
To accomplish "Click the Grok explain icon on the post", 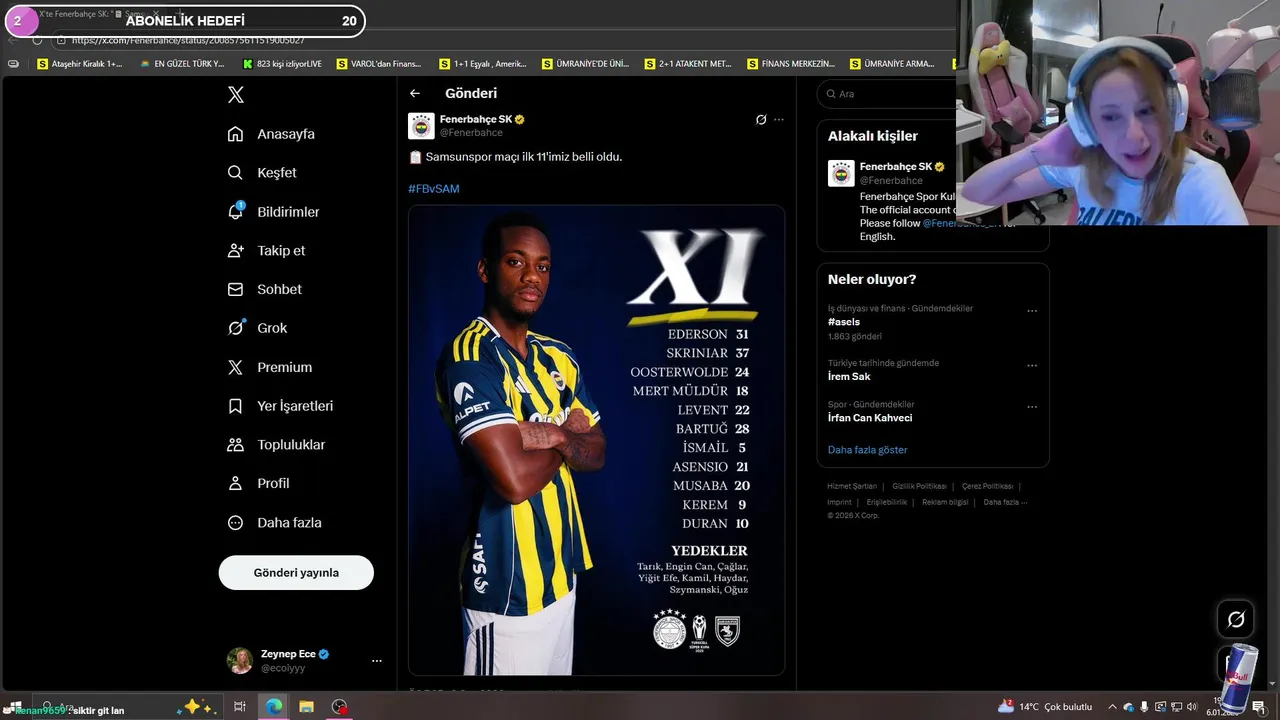I will (x=761, y=120).
